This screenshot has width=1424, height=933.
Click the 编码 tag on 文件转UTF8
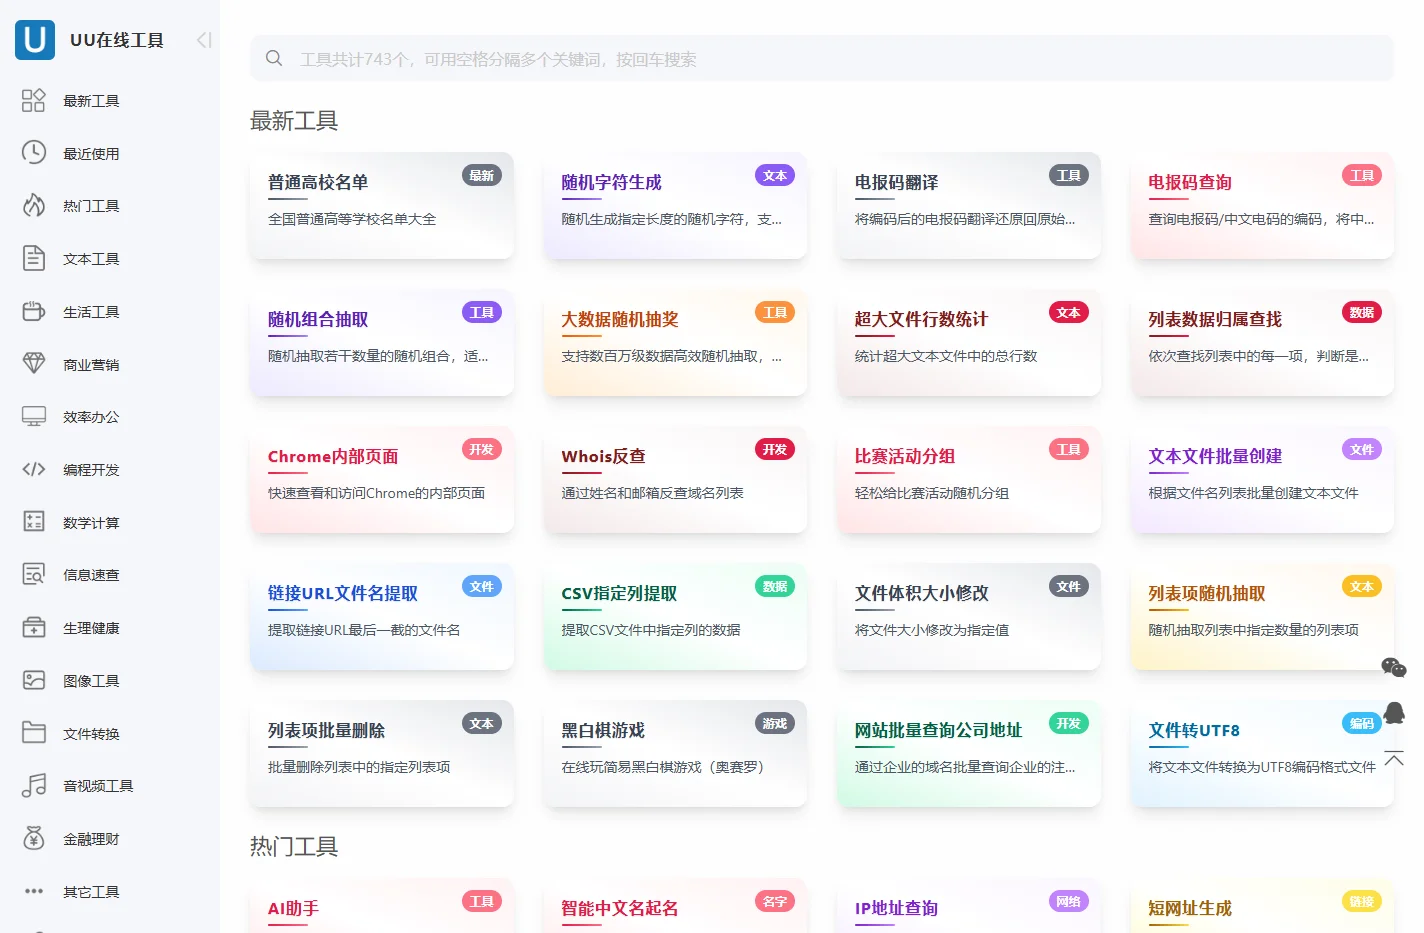(x=1362, y=723)
